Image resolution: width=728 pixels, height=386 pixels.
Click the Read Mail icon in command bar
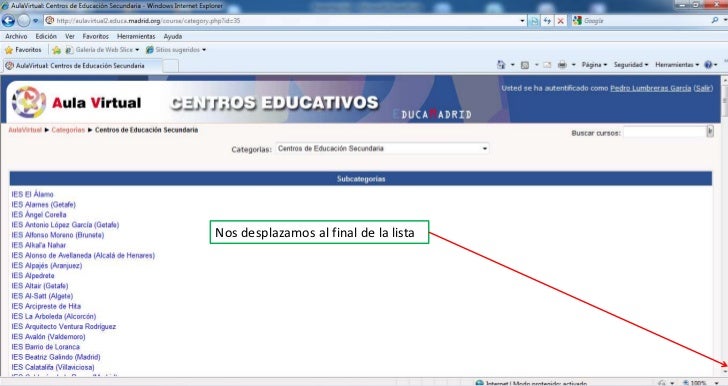coord(547,65)
